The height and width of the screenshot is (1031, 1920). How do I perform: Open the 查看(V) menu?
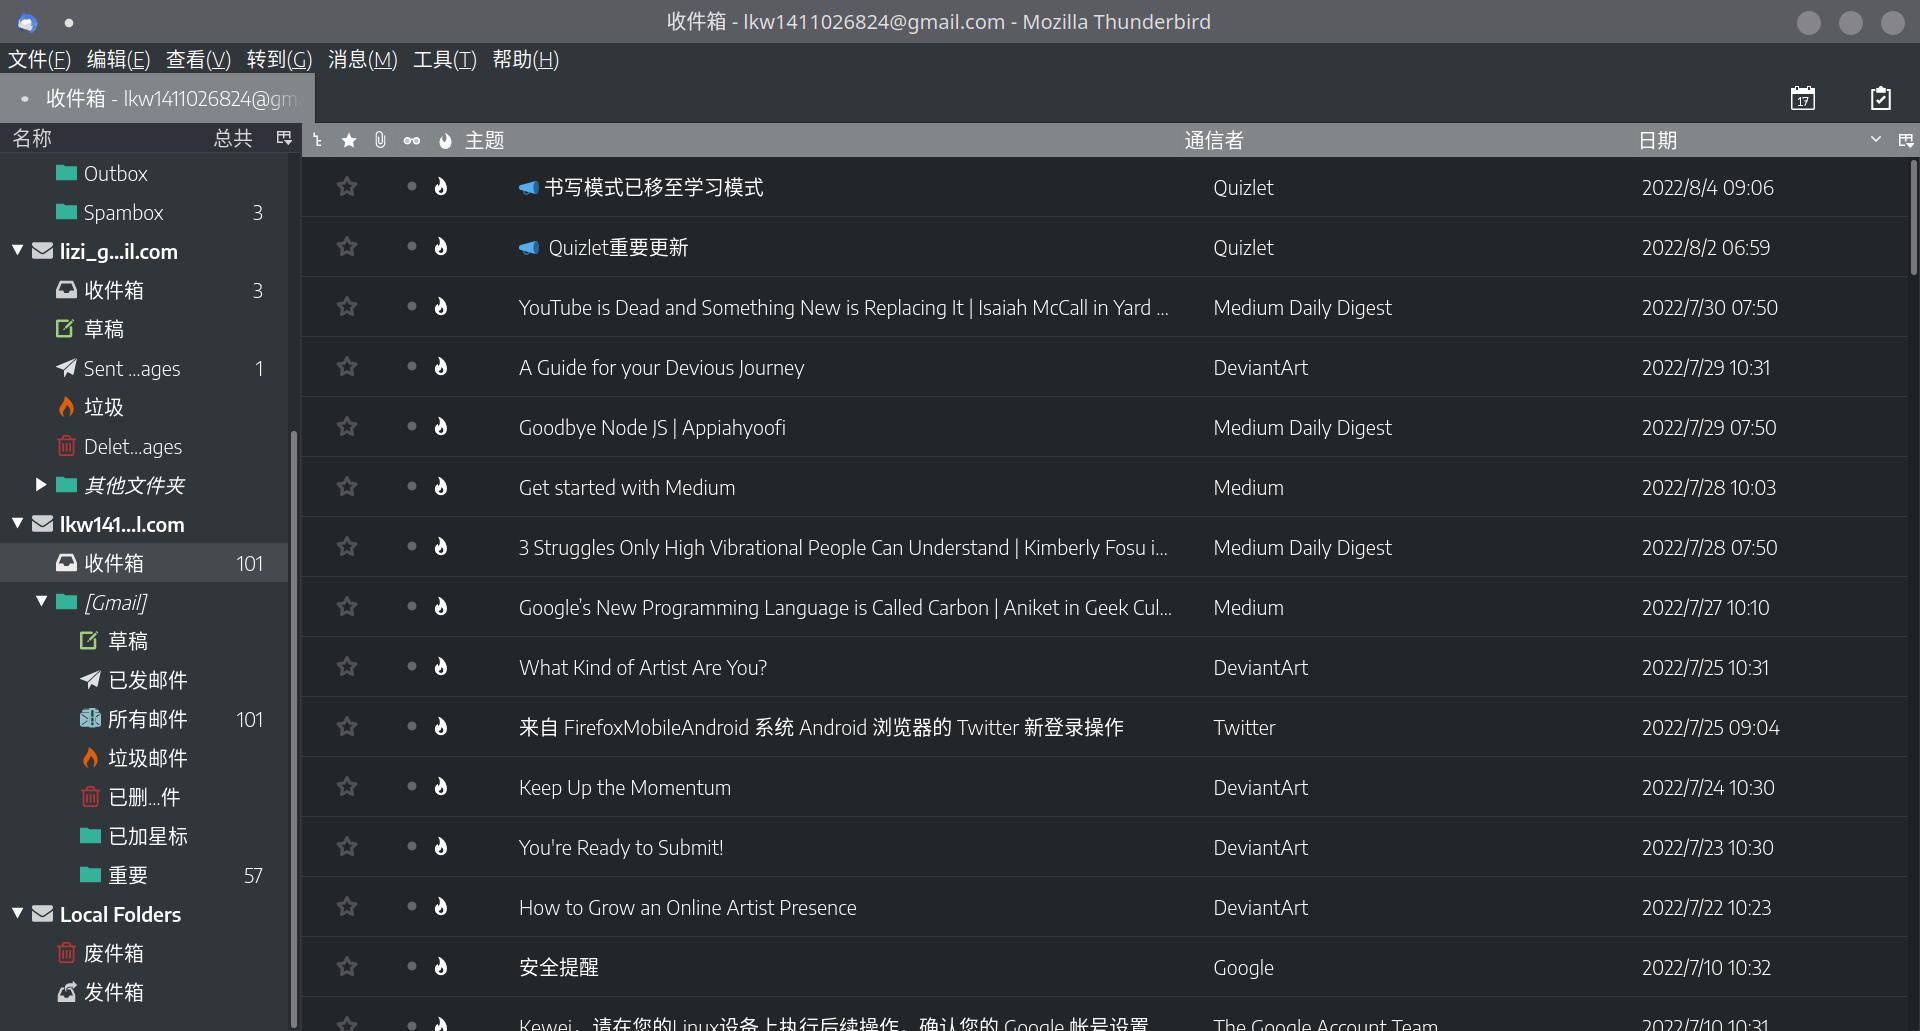coord(198,60)
